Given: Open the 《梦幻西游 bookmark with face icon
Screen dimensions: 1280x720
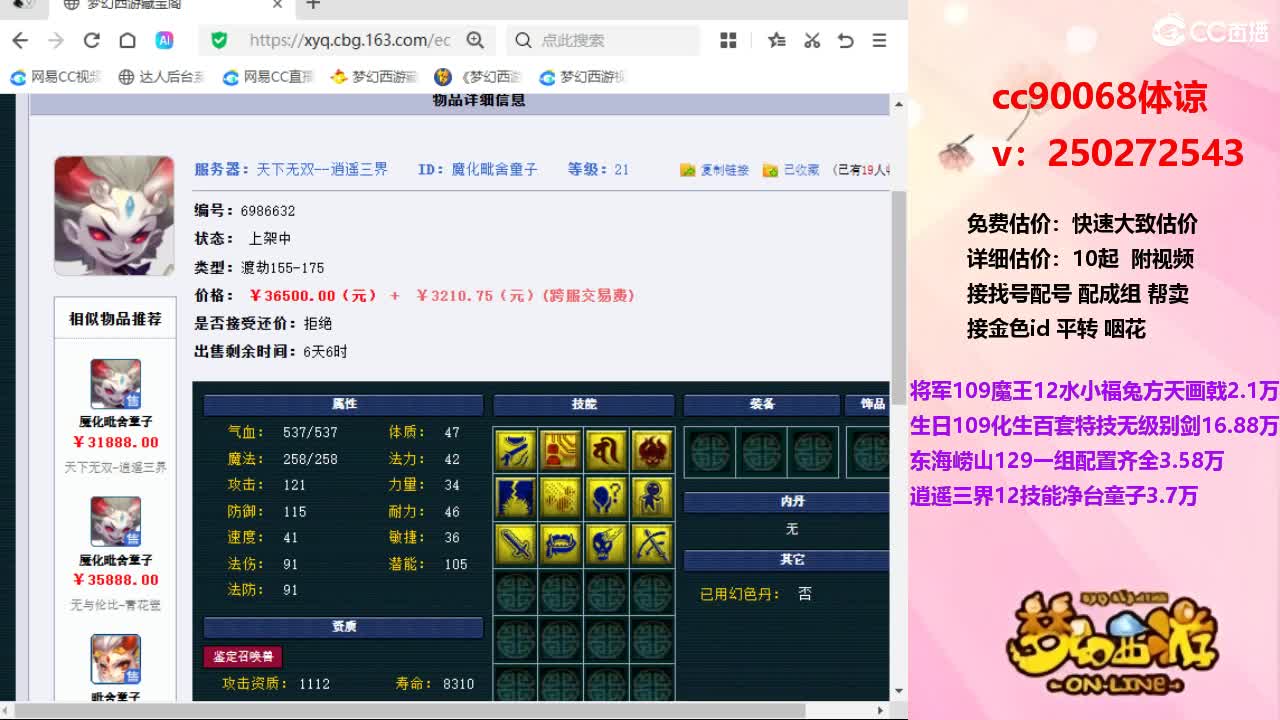Looking at the screenshot, I should click(478, 77).
